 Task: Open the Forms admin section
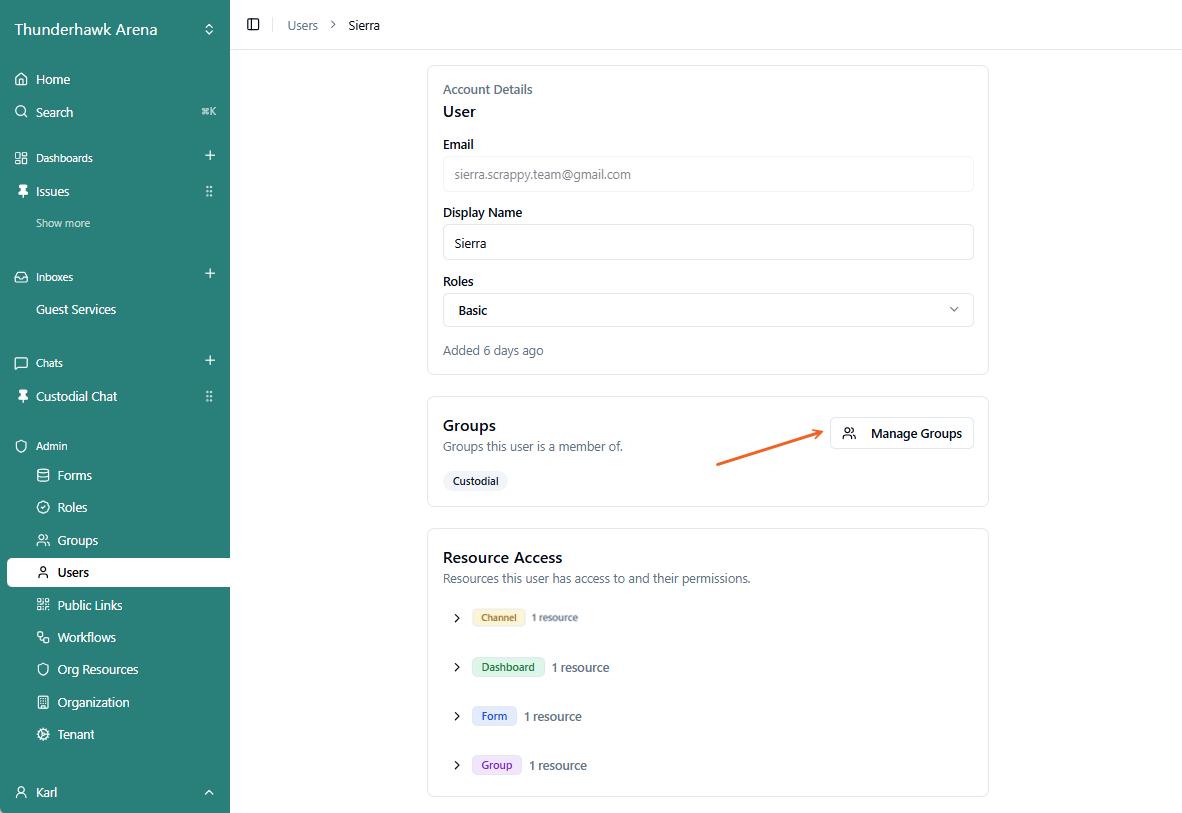click(75, 475)
